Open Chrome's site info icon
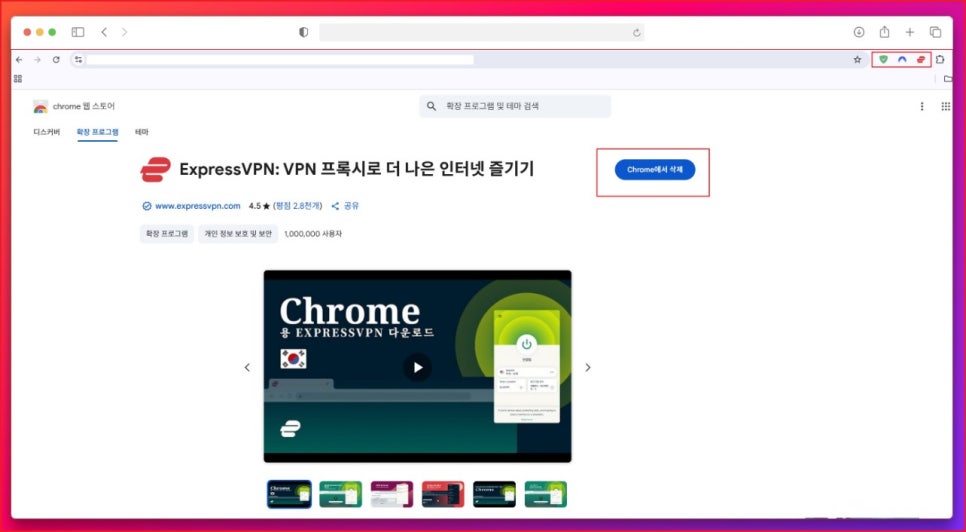966x532 pixels. [x=78, y=60]
